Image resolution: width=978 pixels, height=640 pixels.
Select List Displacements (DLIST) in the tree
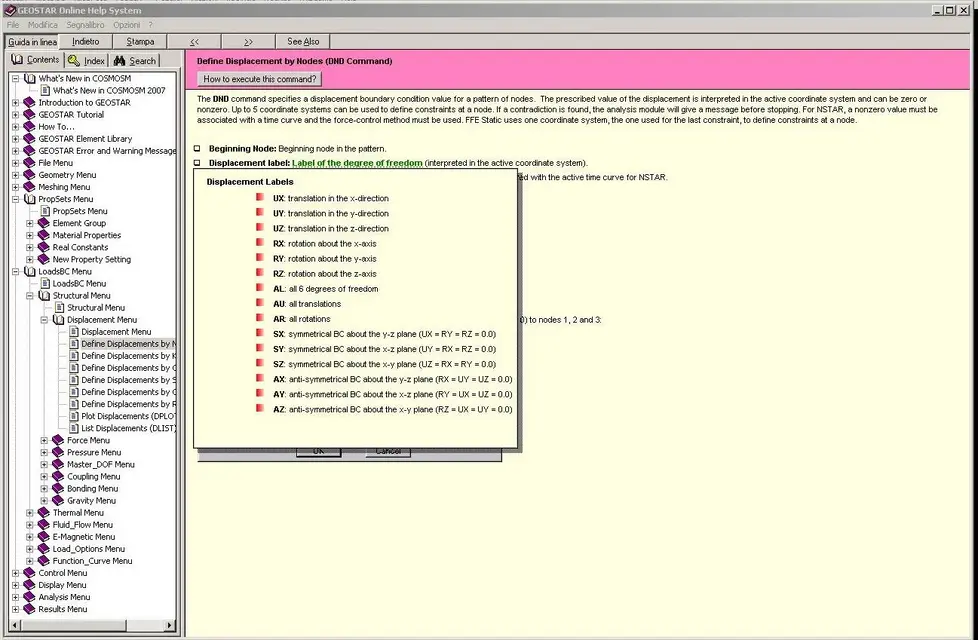[128, 428]
